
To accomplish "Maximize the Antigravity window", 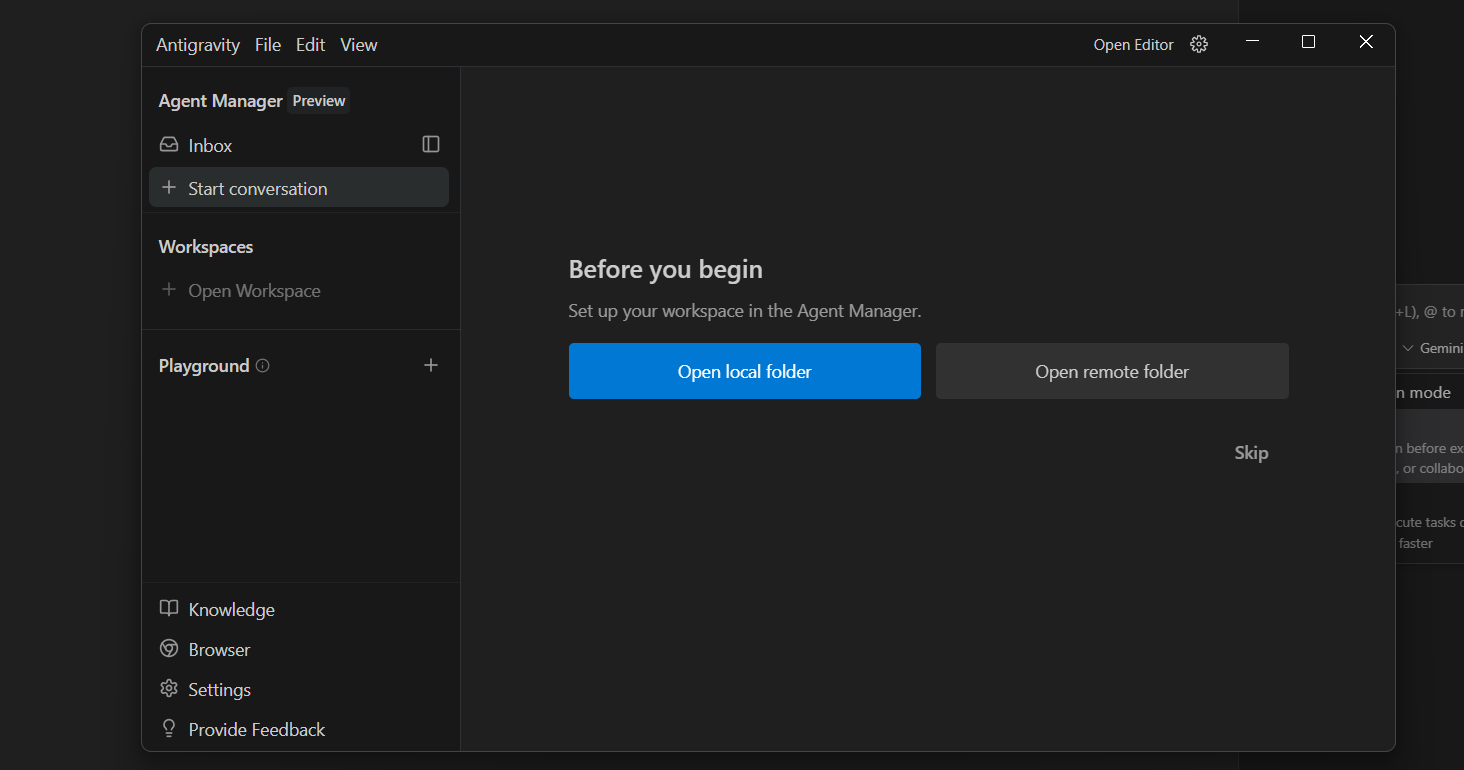I will (1308, 42).
